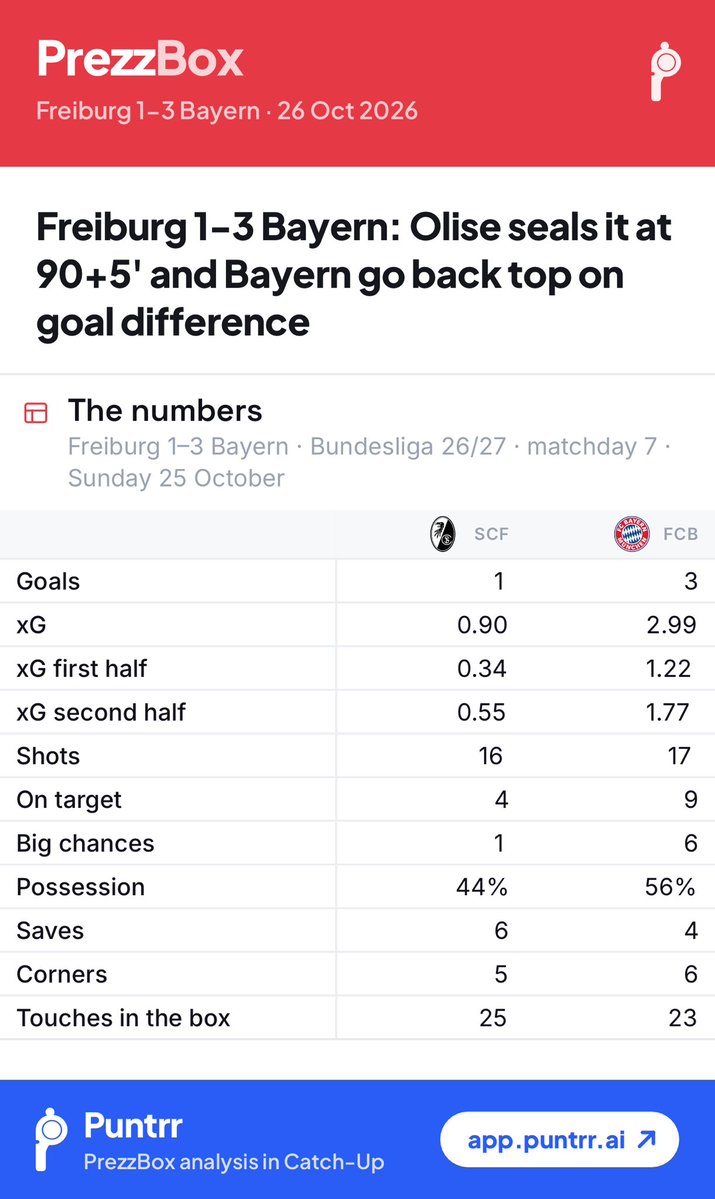Select the FCB column header
The image size is (715, 1199).
[681, 534]
